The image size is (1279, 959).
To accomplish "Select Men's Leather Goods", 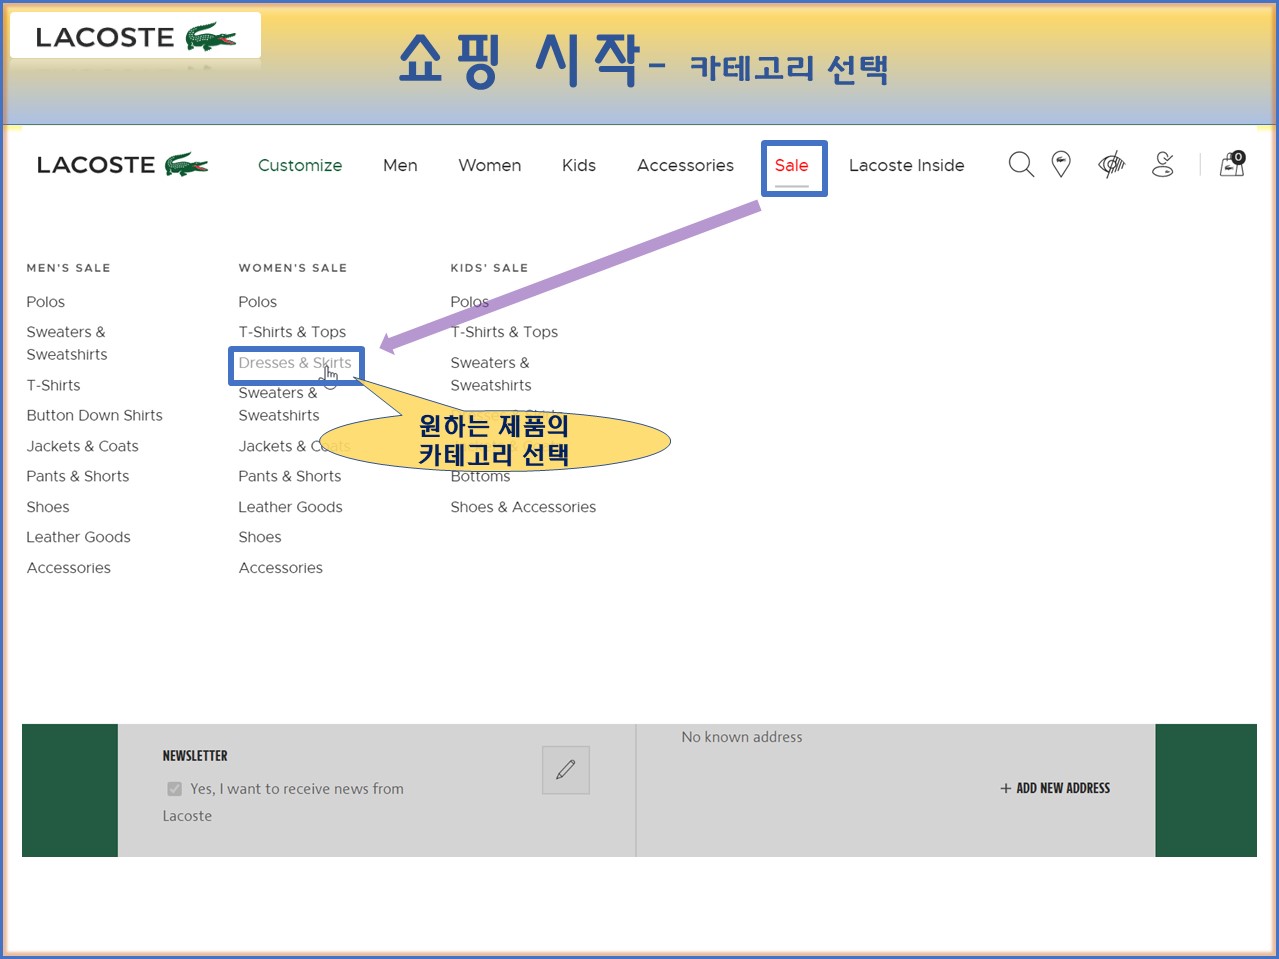I will (x=78, y=537).
